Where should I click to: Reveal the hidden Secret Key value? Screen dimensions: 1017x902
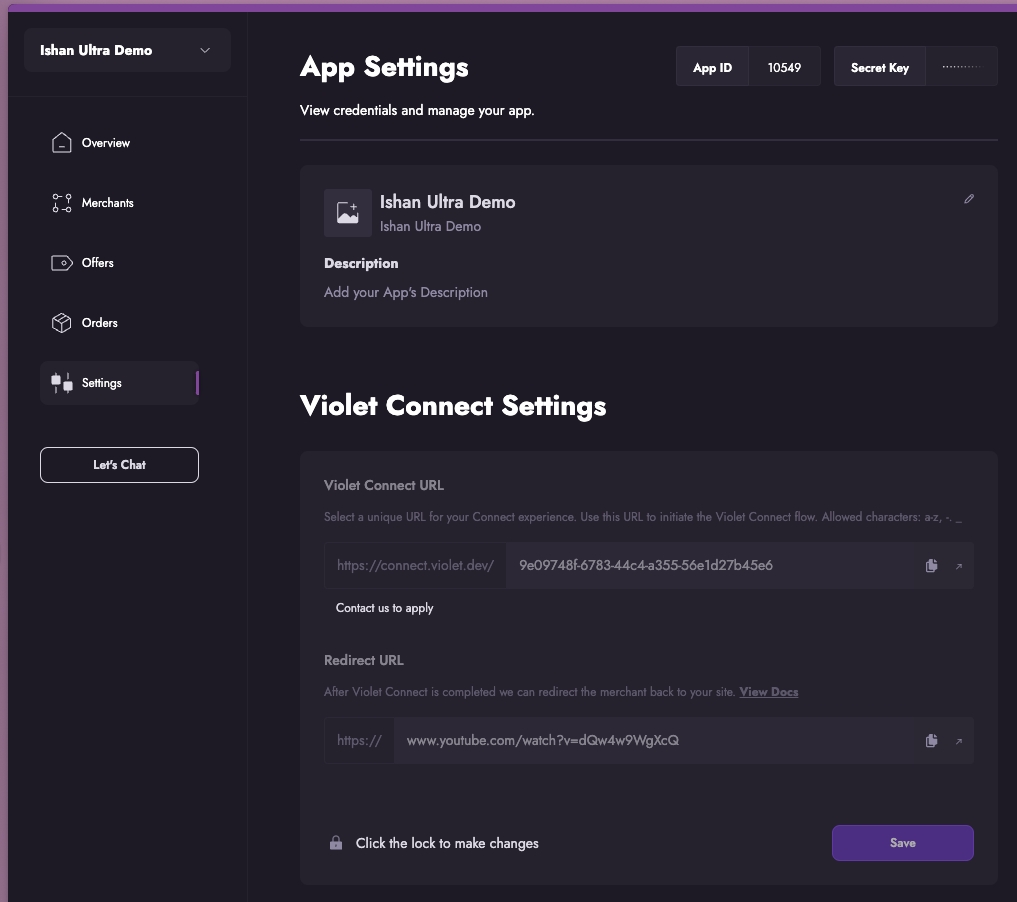tap(961, 66)
